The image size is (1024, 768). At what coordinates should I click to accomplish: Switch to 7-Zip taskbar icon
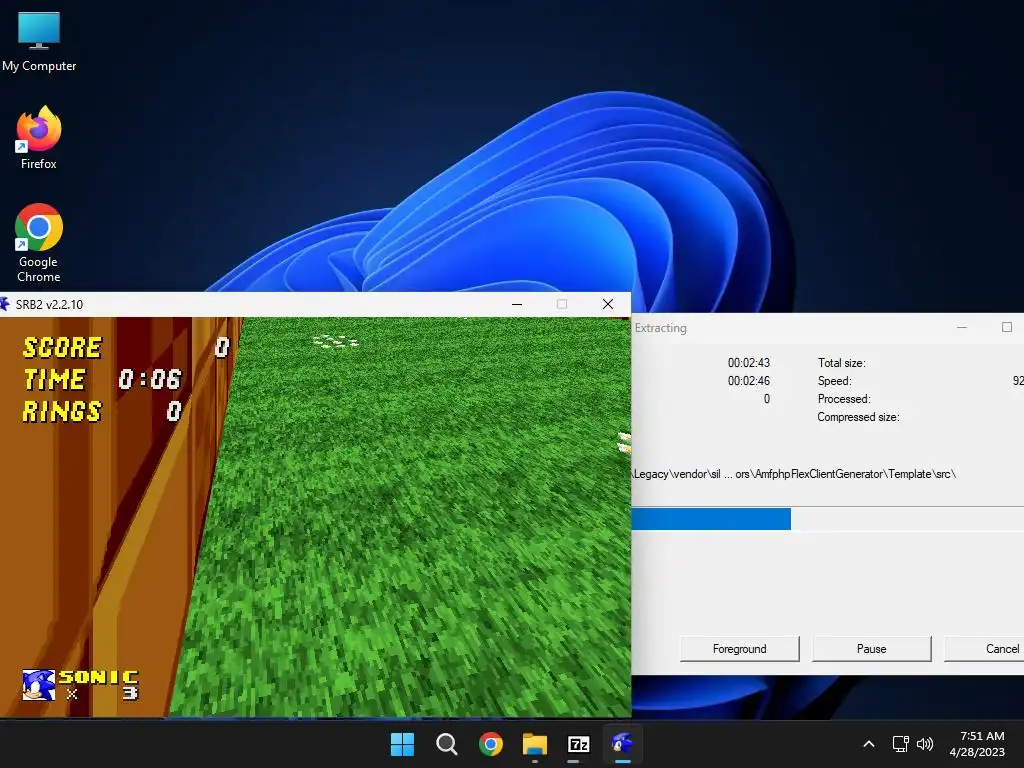coord(579,744)
